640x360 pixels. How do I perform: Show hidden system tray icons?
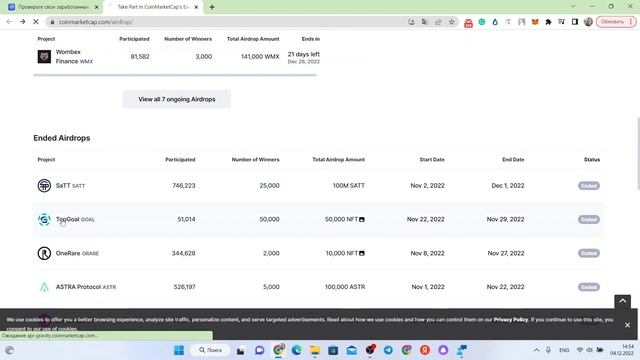pos(536,350)
